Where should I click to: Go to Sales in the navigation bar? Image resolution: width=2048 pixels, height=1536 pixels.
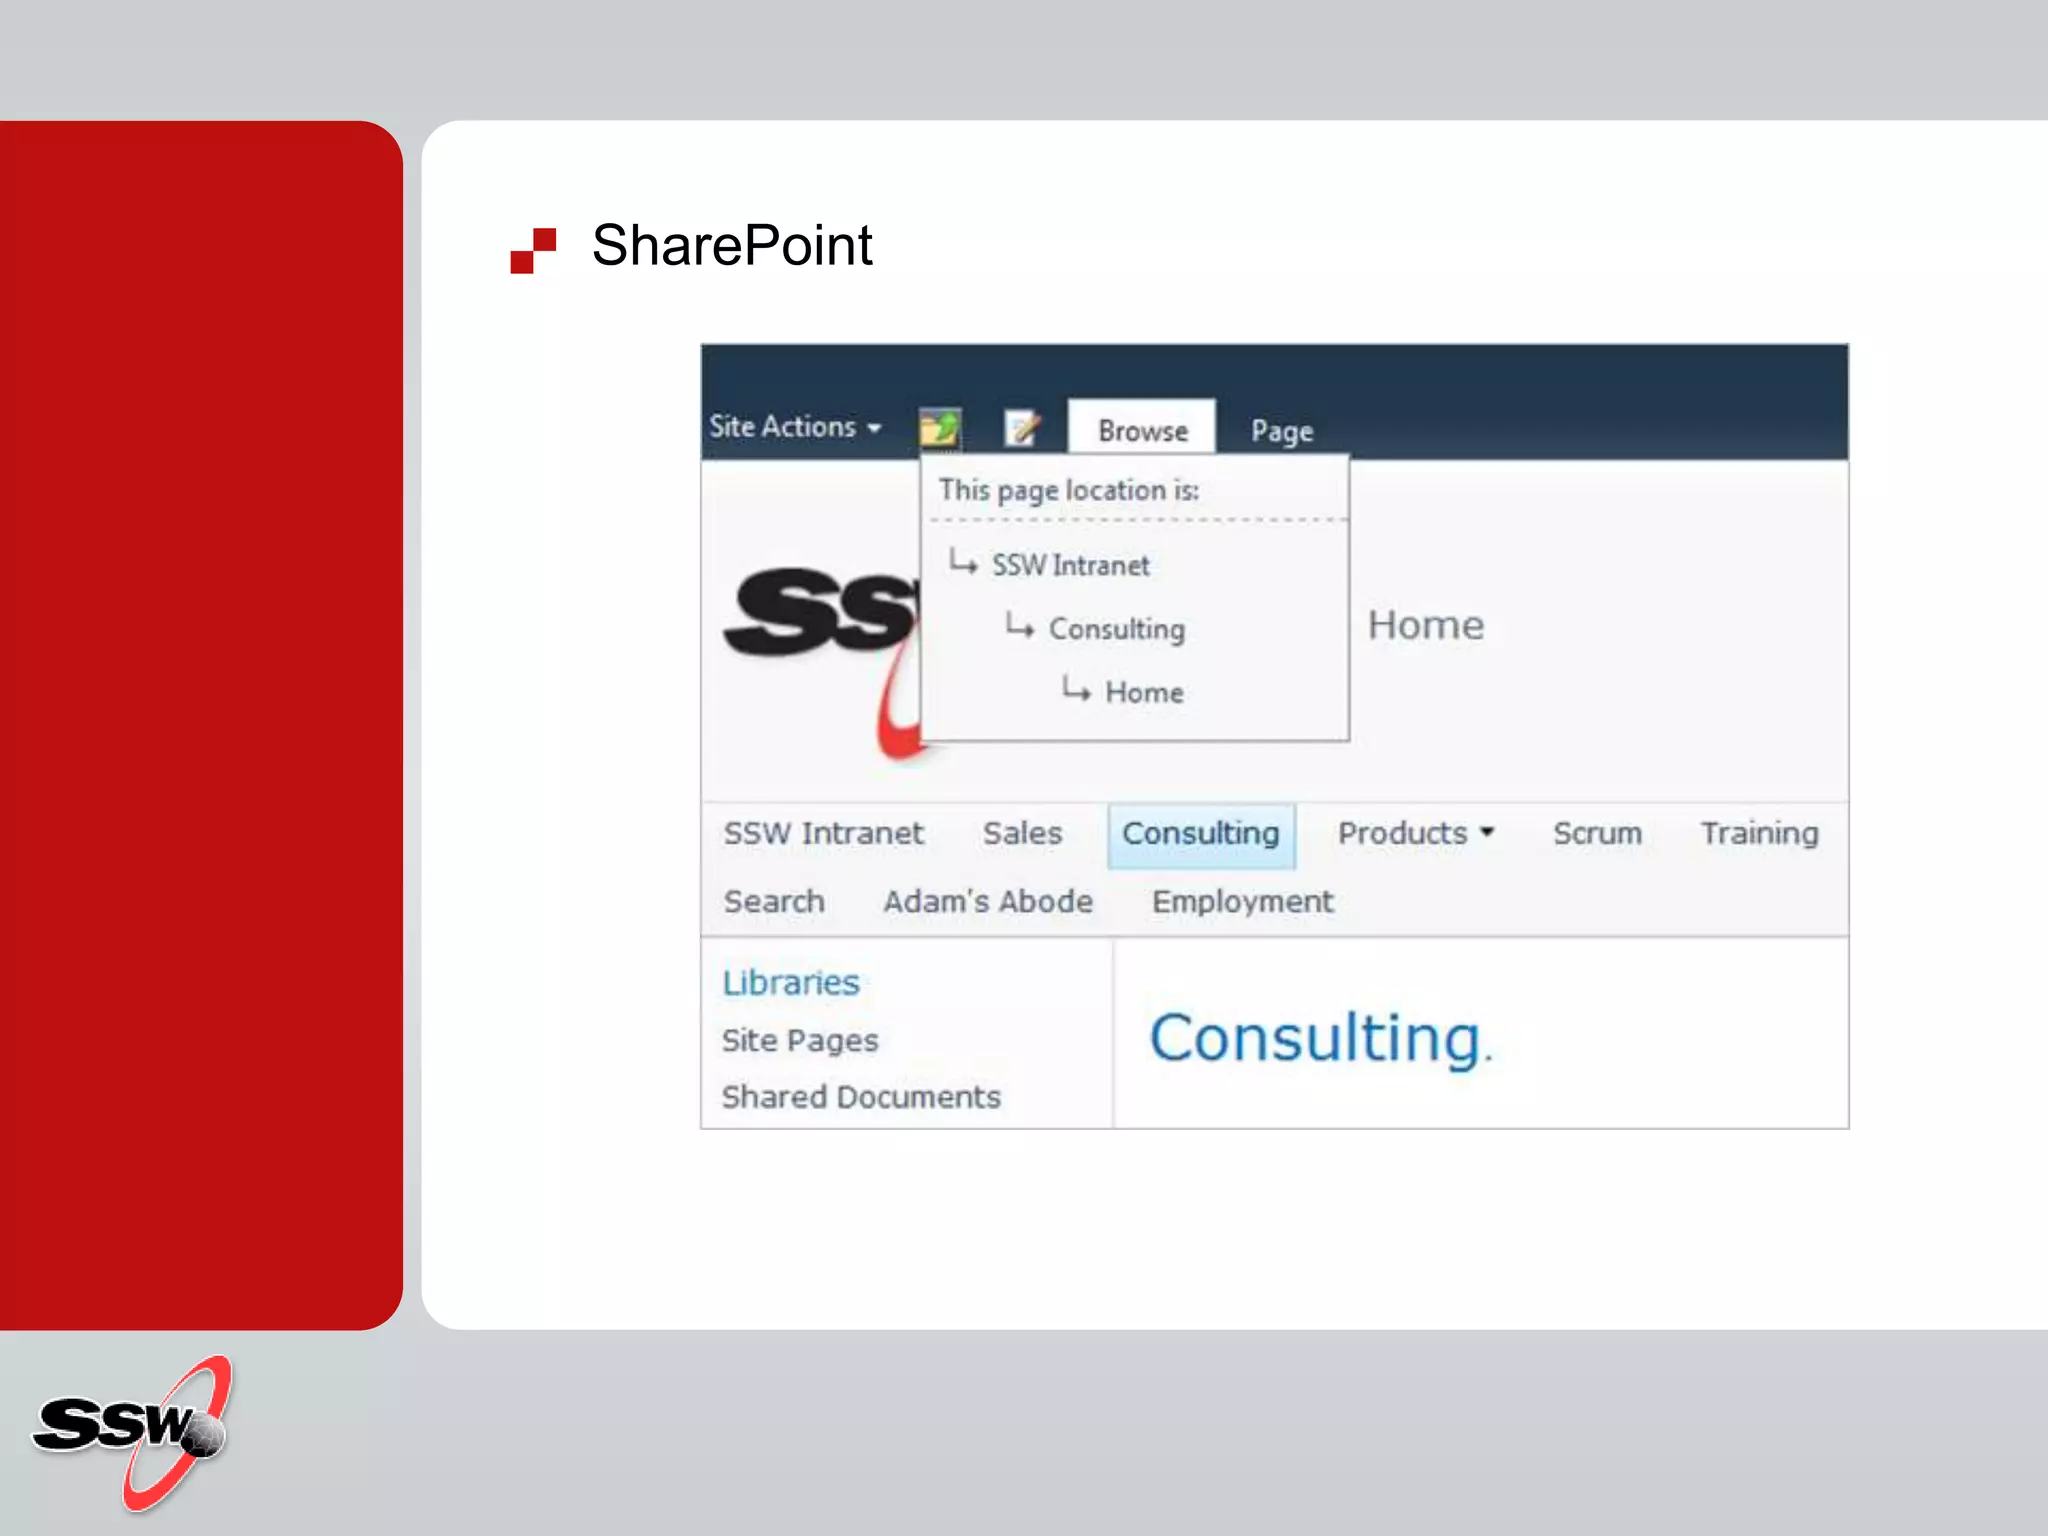click(1022, 833)
